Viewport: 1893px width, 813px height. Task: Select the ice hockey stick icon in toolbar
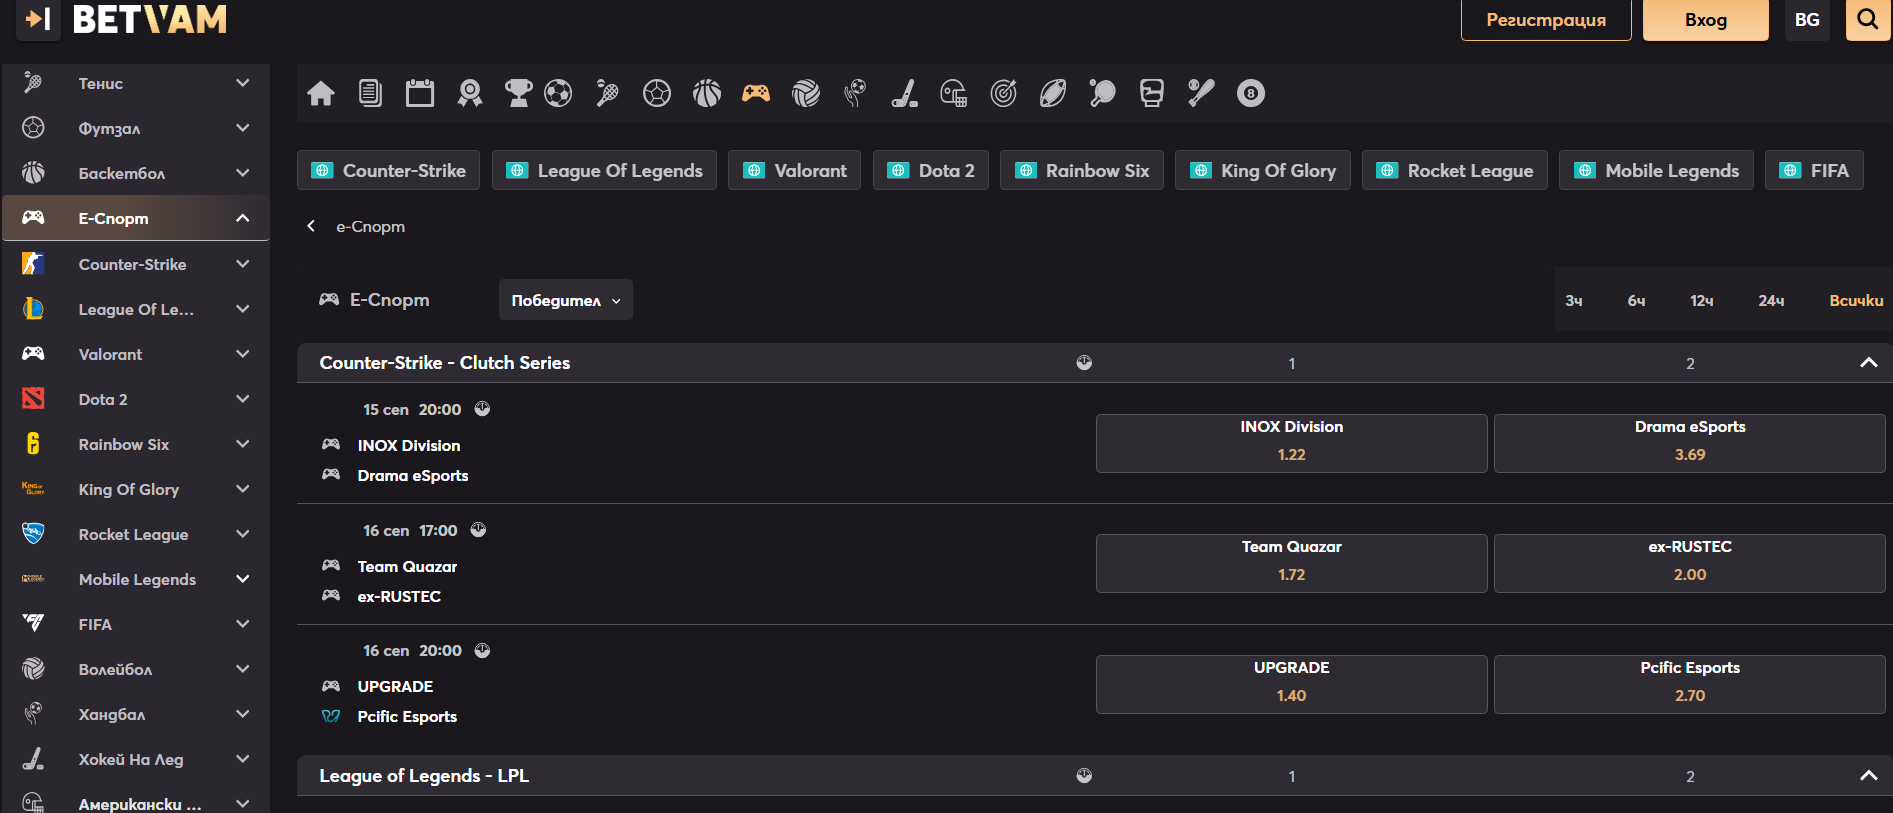coord(904,94)
